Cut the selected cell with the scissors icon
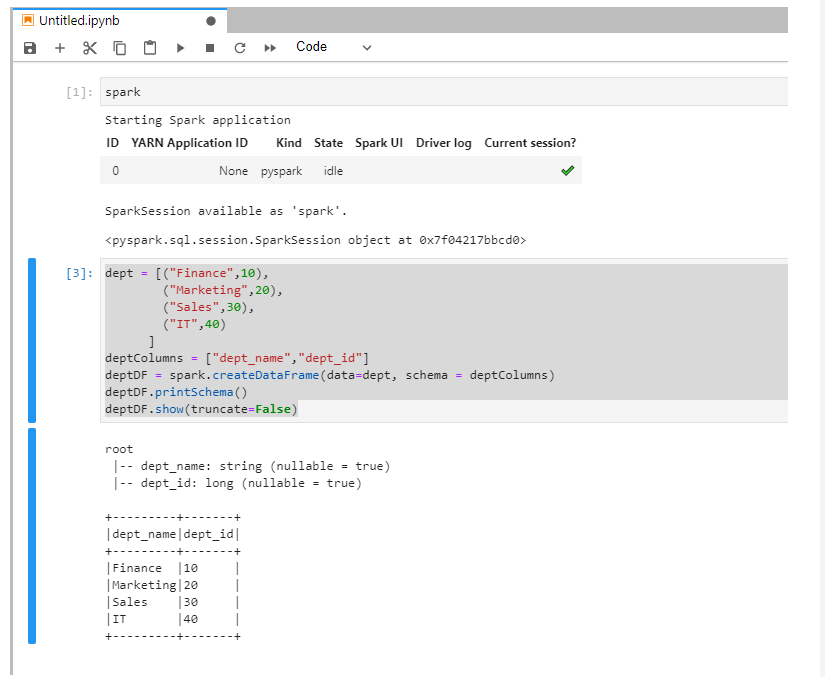Image resolution: width=825 pixels, height=677 pixels. click(x=90, y=48)
